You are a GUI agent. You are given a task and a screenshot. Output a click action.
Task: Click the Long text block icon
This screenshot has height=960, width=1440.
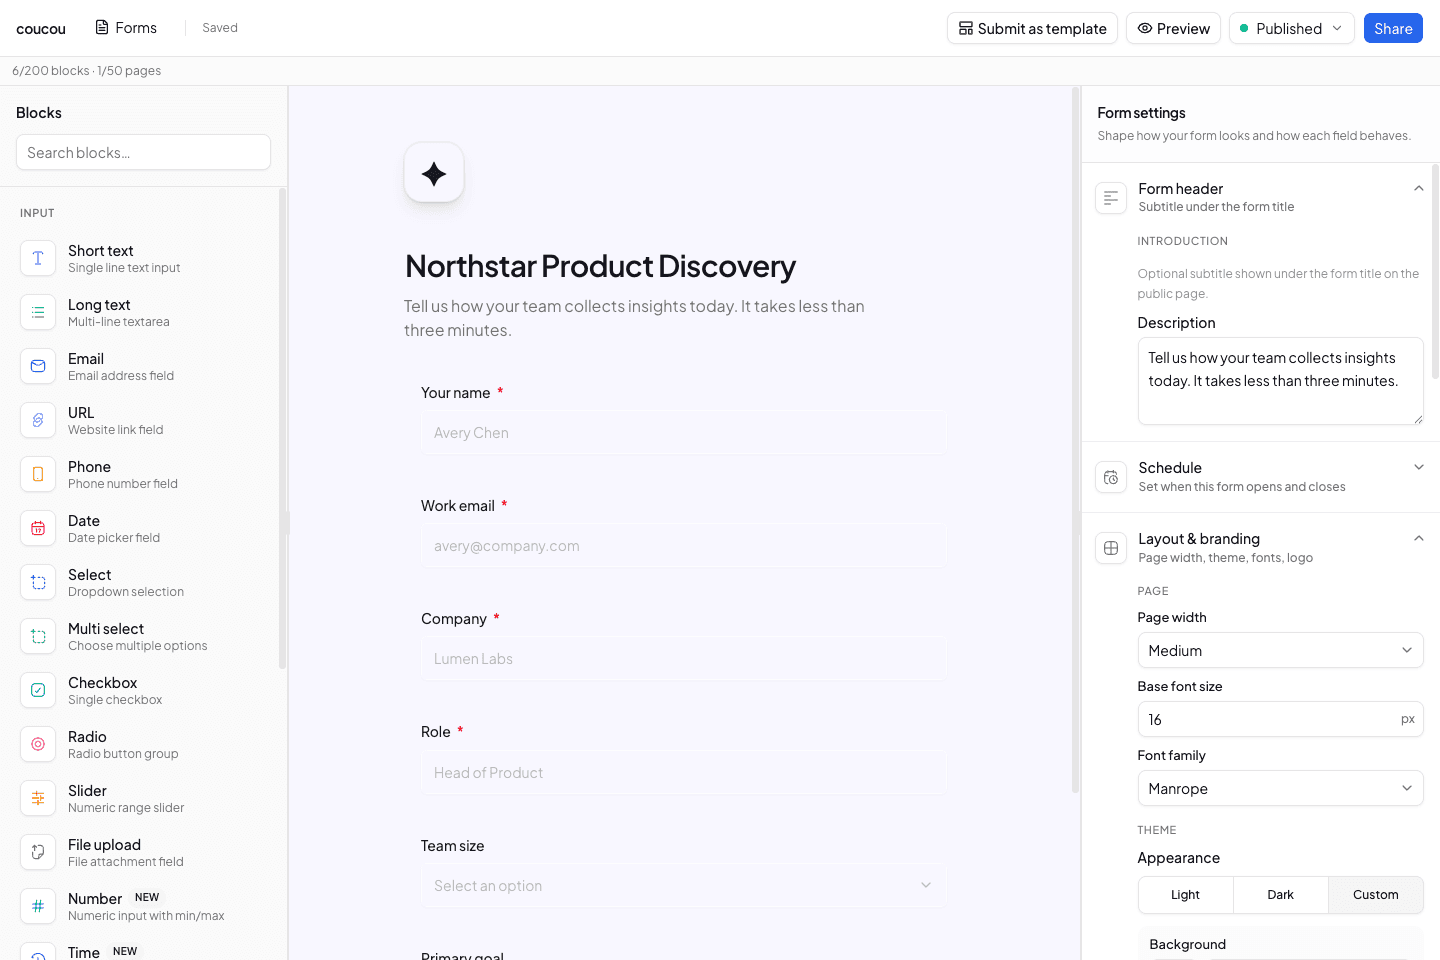pos(38,312)
